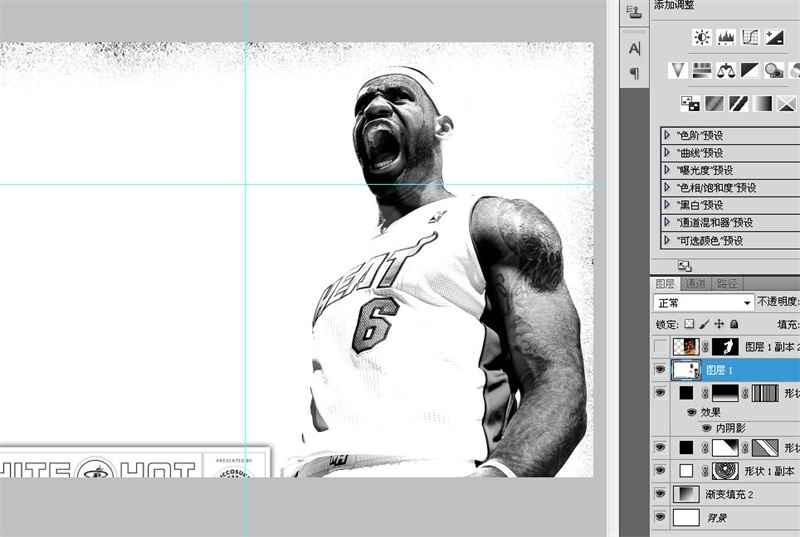Viewport: 800px width, 537px height.
Task: Click the lock transparent pixels icon
Action: point(689,324)
